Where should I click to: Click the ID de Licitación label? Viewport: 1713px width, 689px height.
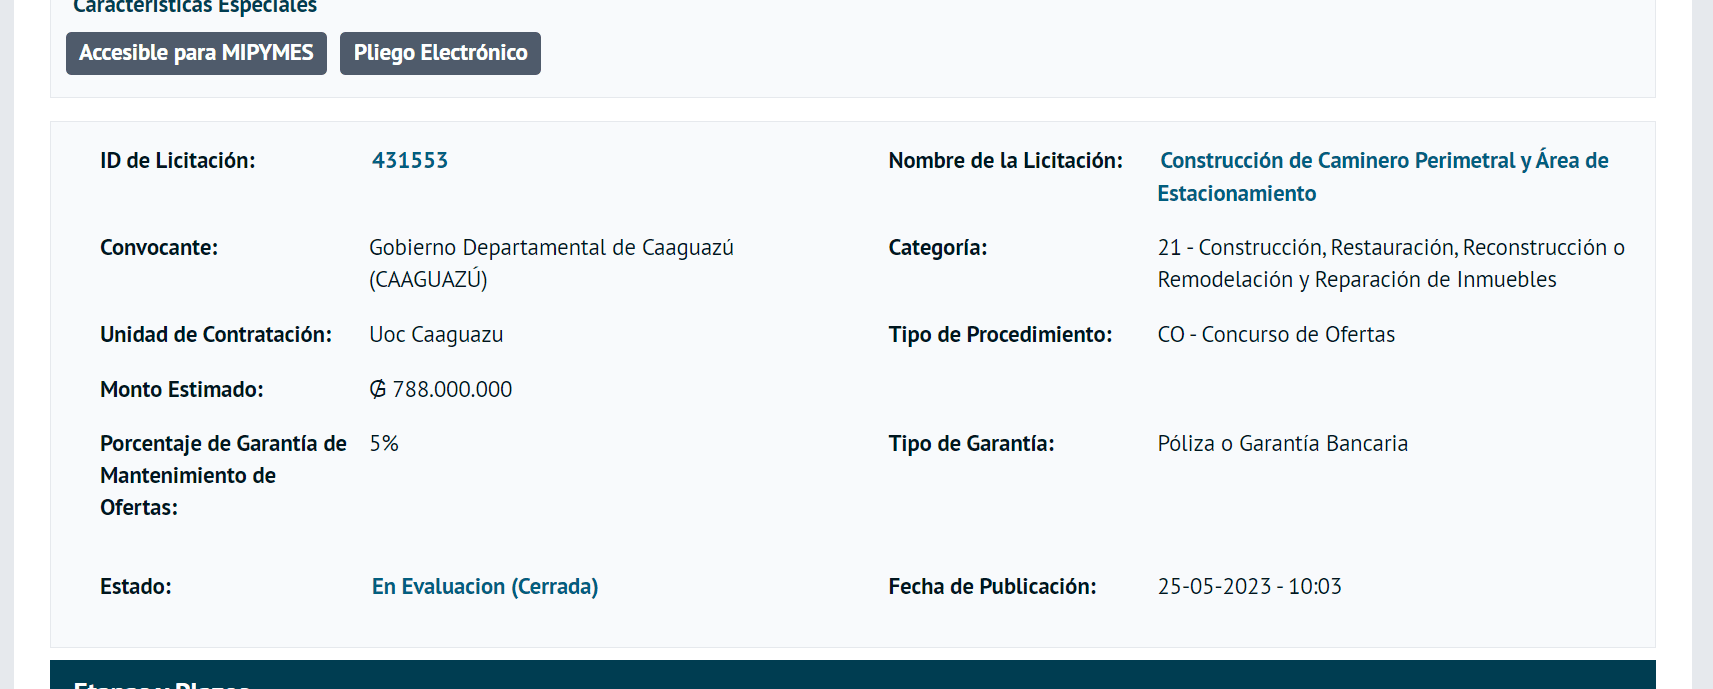pyautogui.click(x=178, y=161)
